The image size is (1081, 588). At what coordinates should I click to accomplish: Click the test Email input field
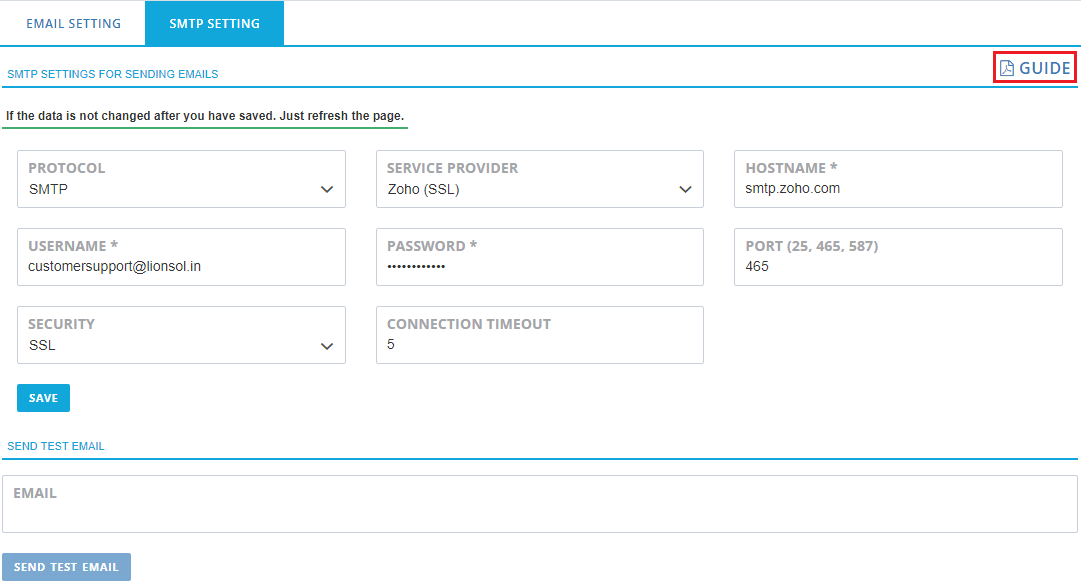540,504
